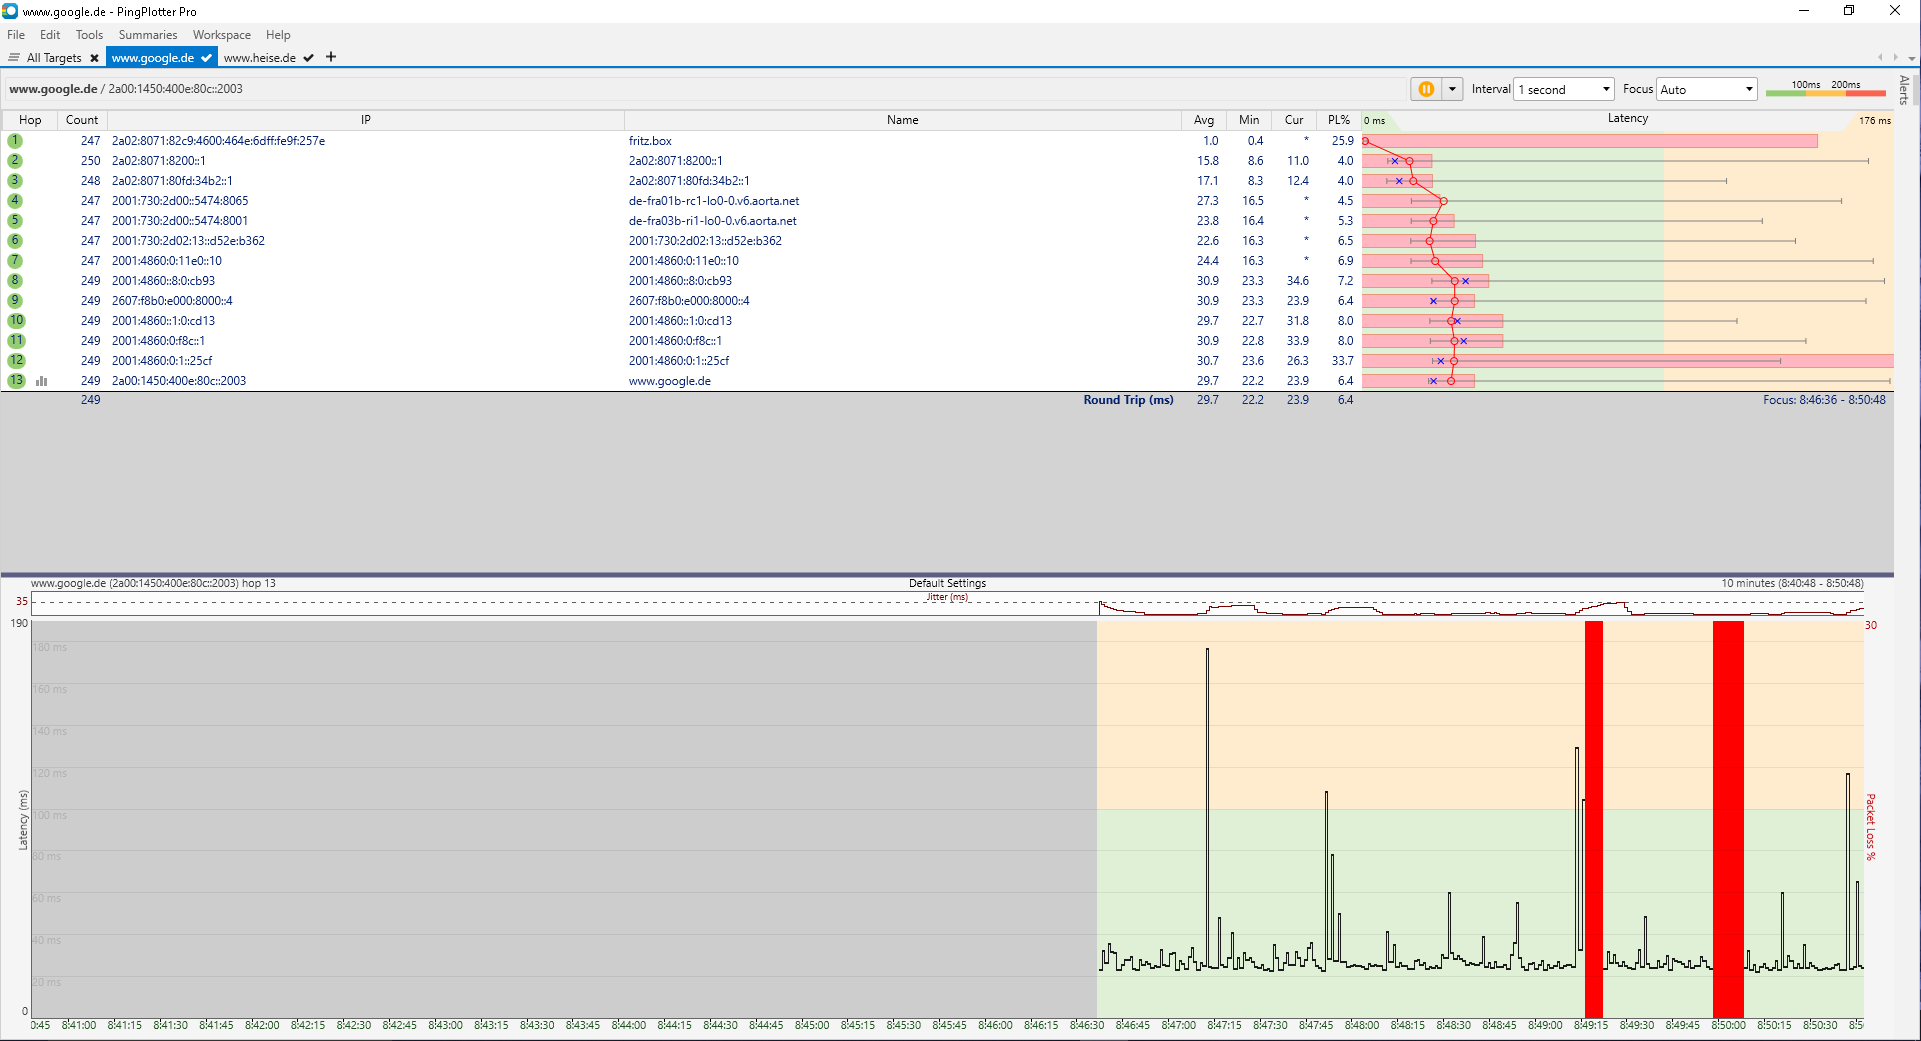
Task: Sort by the PL% column header
Action: tap(1339, 120)
